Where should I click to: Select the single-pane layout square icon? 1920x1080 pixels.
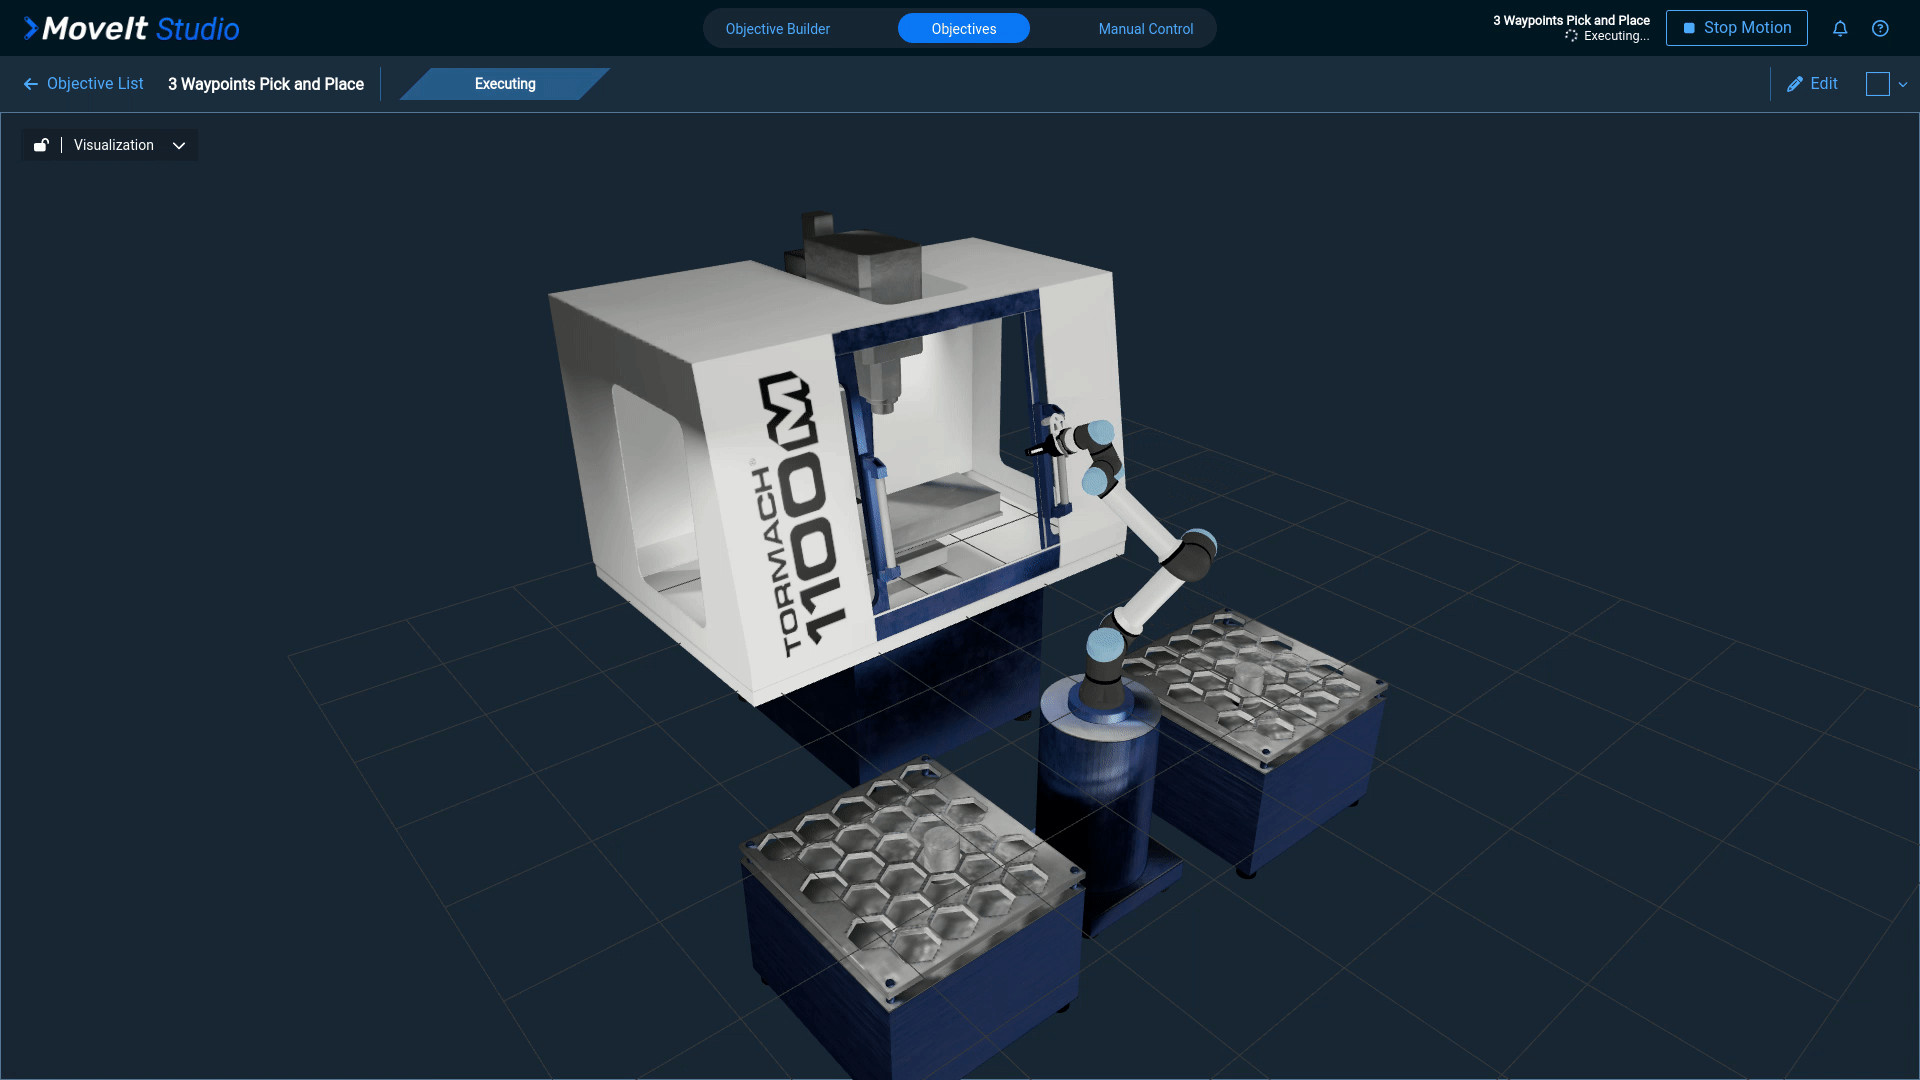click(x=1877, y=84)
